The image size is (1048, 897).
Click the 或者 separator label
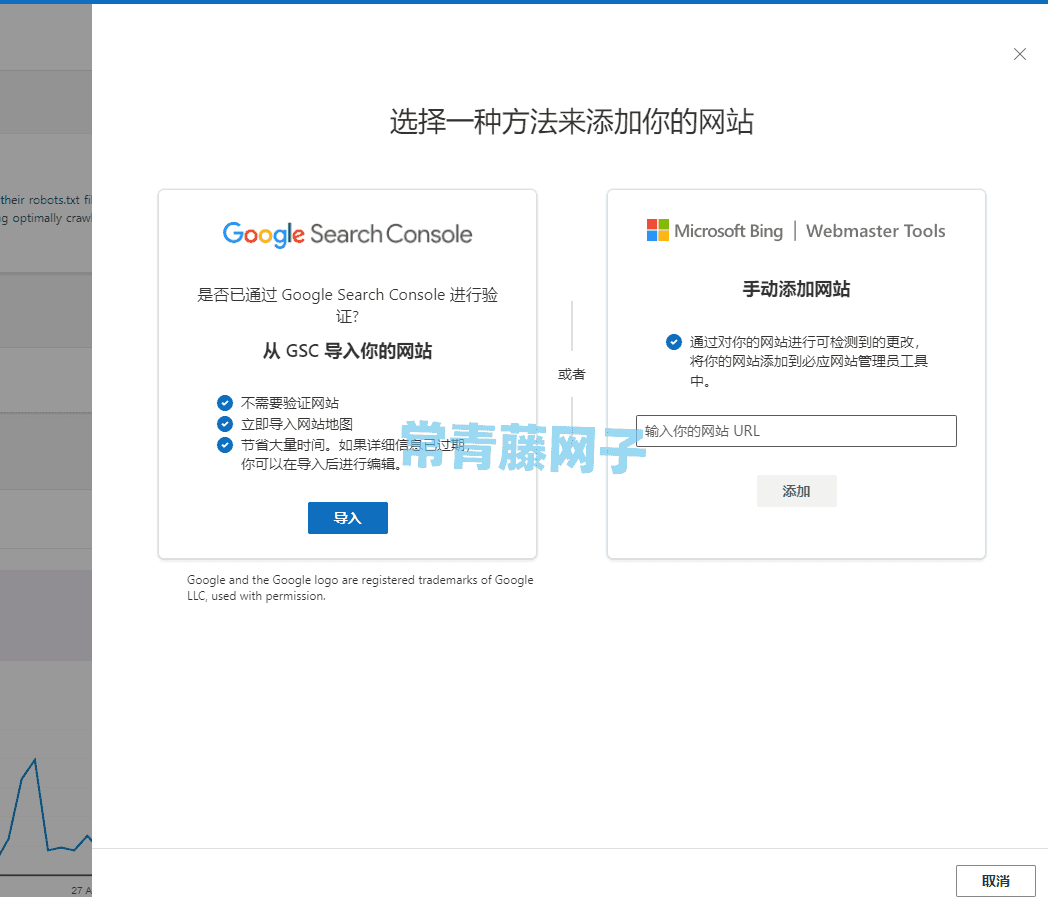tap(571, 374)
